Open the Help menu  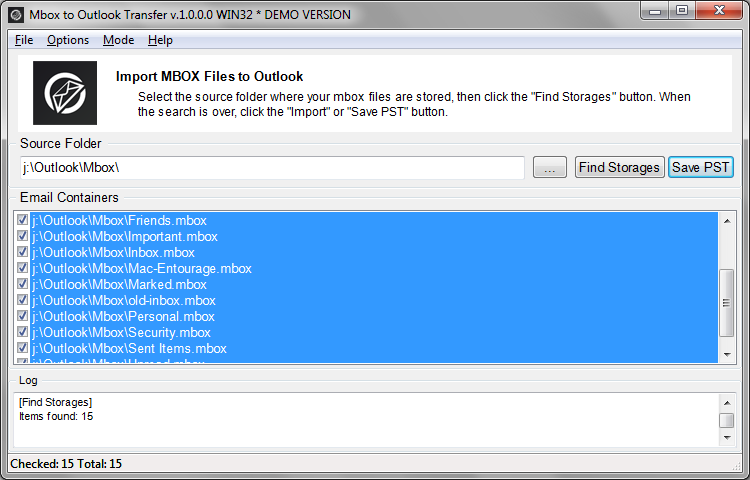tap(160, 40)
